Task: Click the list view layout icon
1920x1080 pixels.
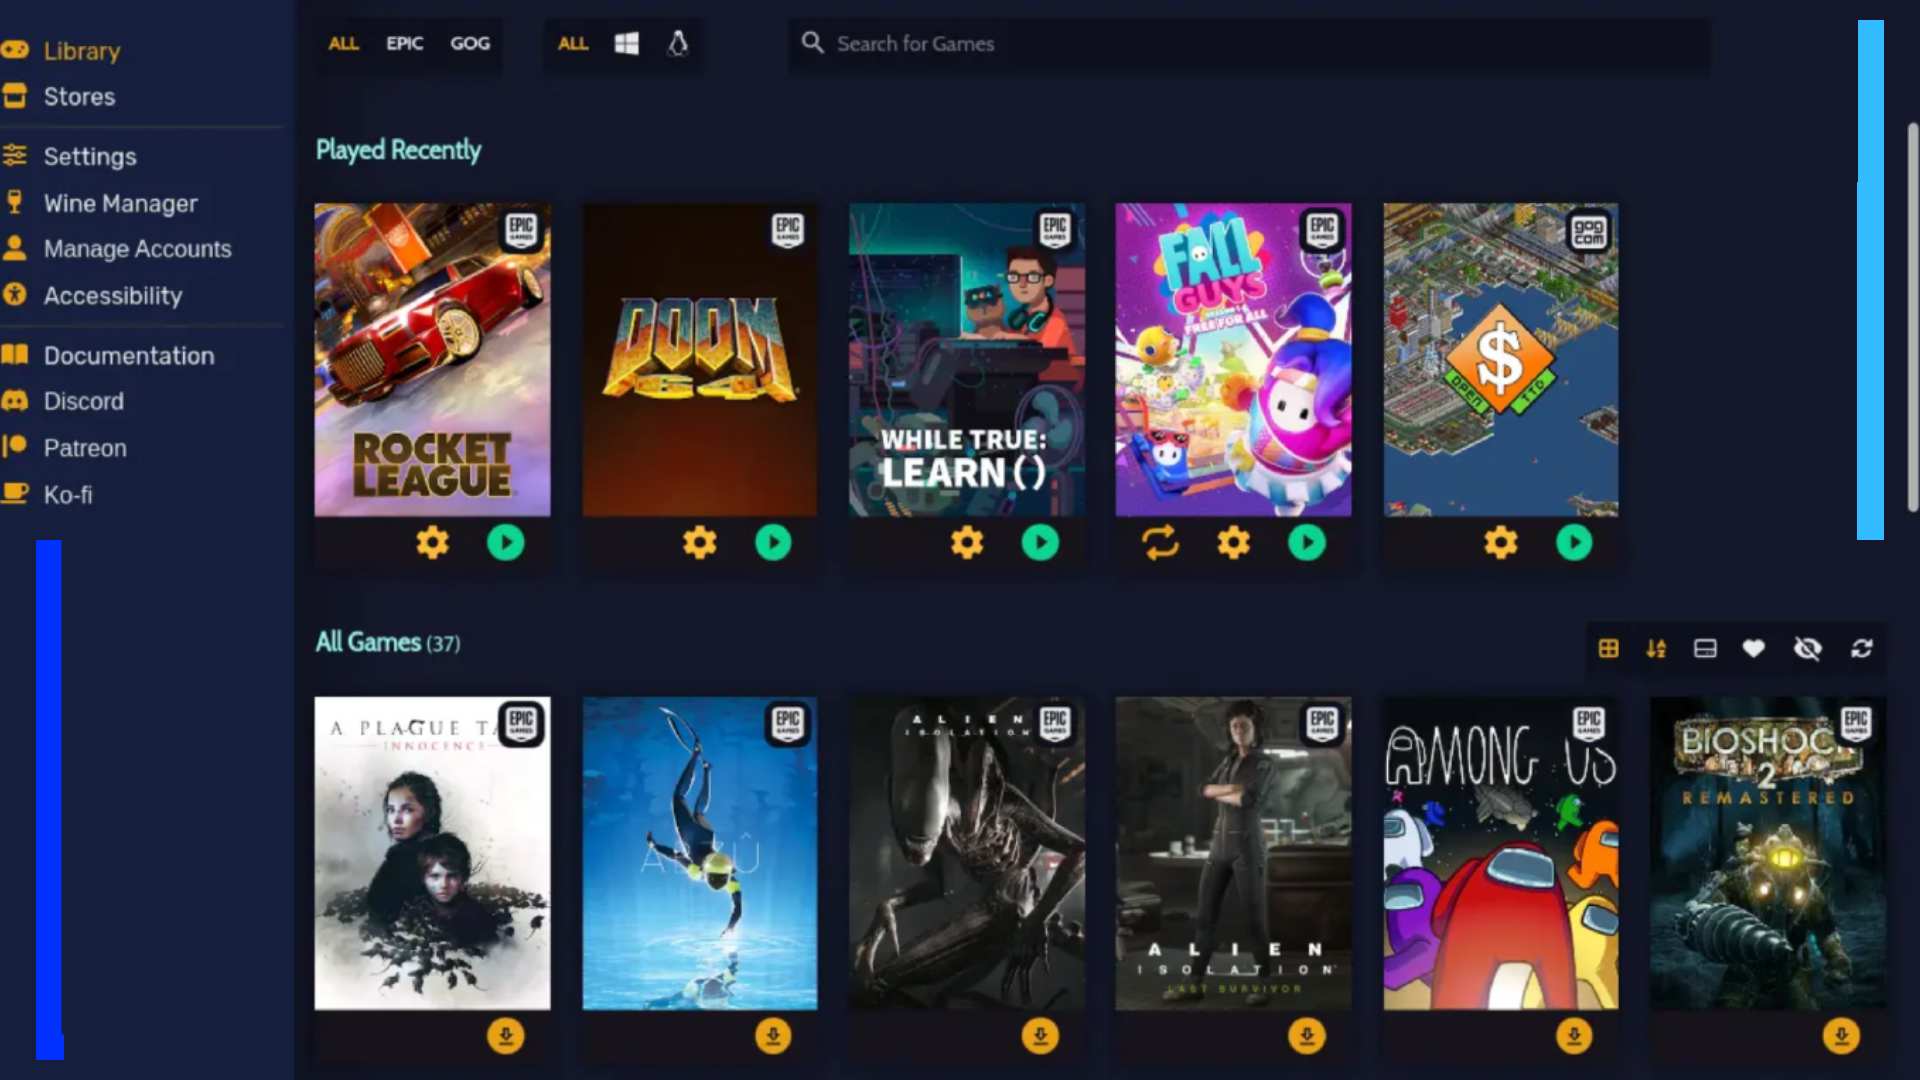Action: click(x=1705, y=649)
